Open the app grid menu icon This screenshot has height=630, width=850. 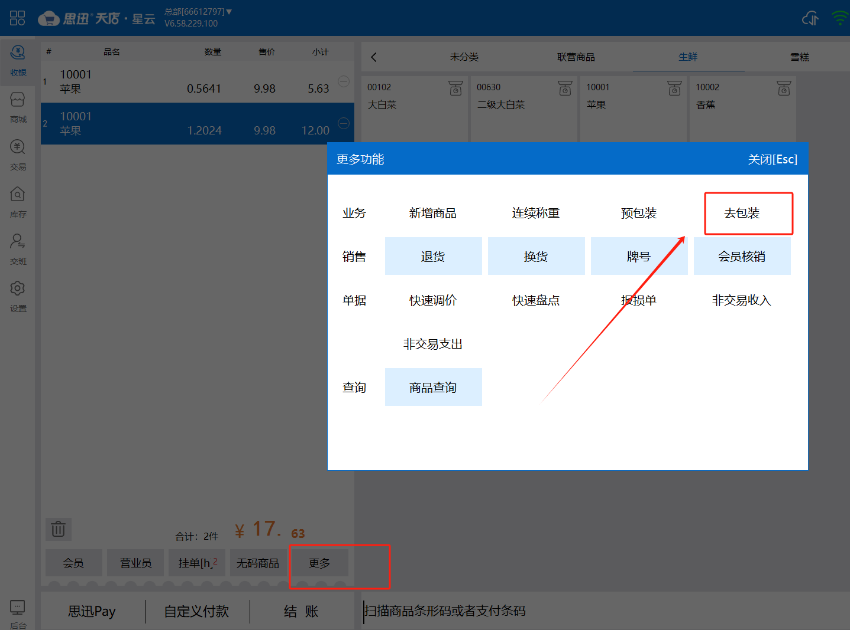tap(17, 18)
